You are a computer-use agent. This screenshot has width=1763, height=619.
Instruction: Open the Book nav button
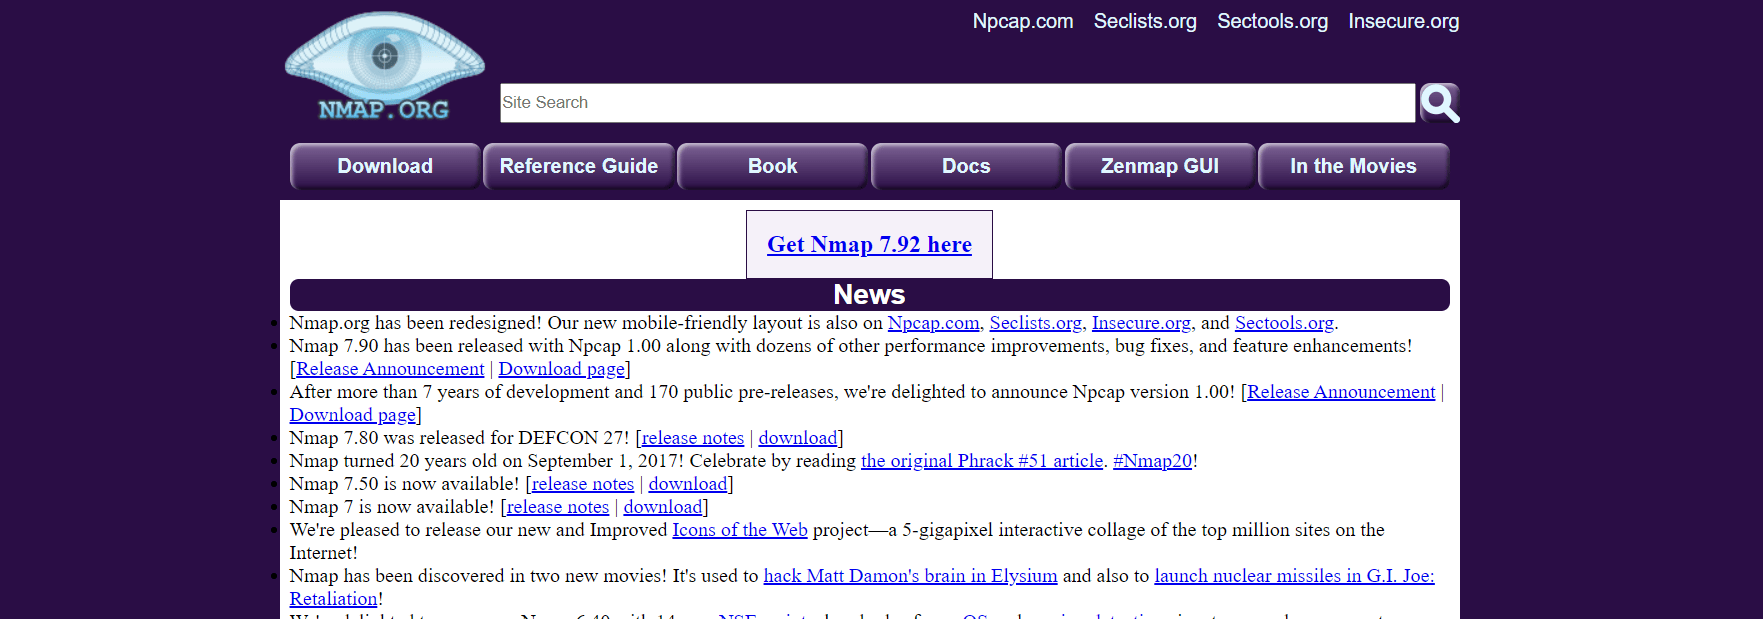(772, 166)
